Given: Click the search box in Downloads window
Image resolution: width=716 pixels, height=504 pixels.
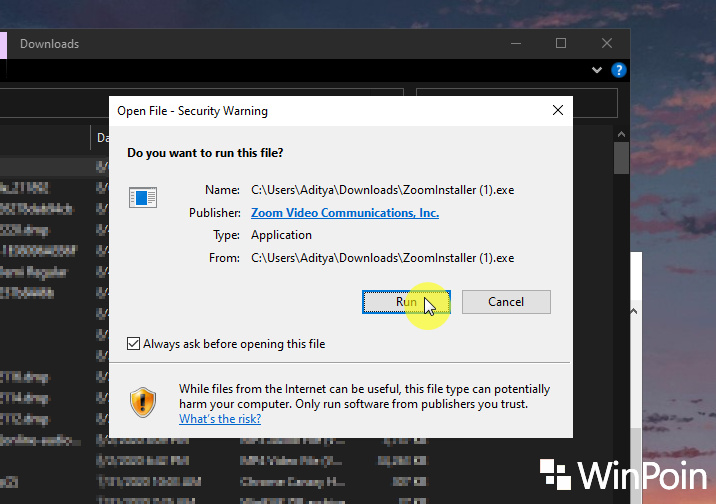Looking at the screenshot, I should [x=517, y=103].
